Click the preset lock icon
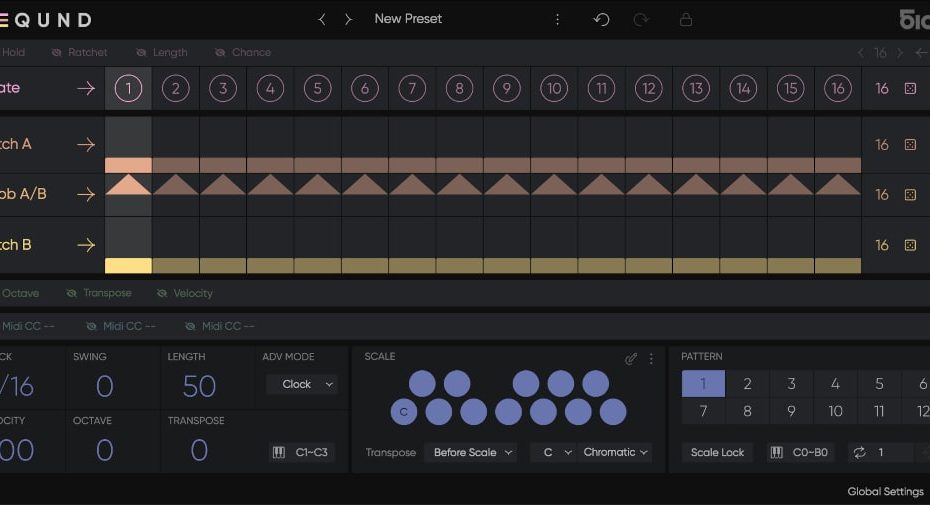 click(685, 19)
